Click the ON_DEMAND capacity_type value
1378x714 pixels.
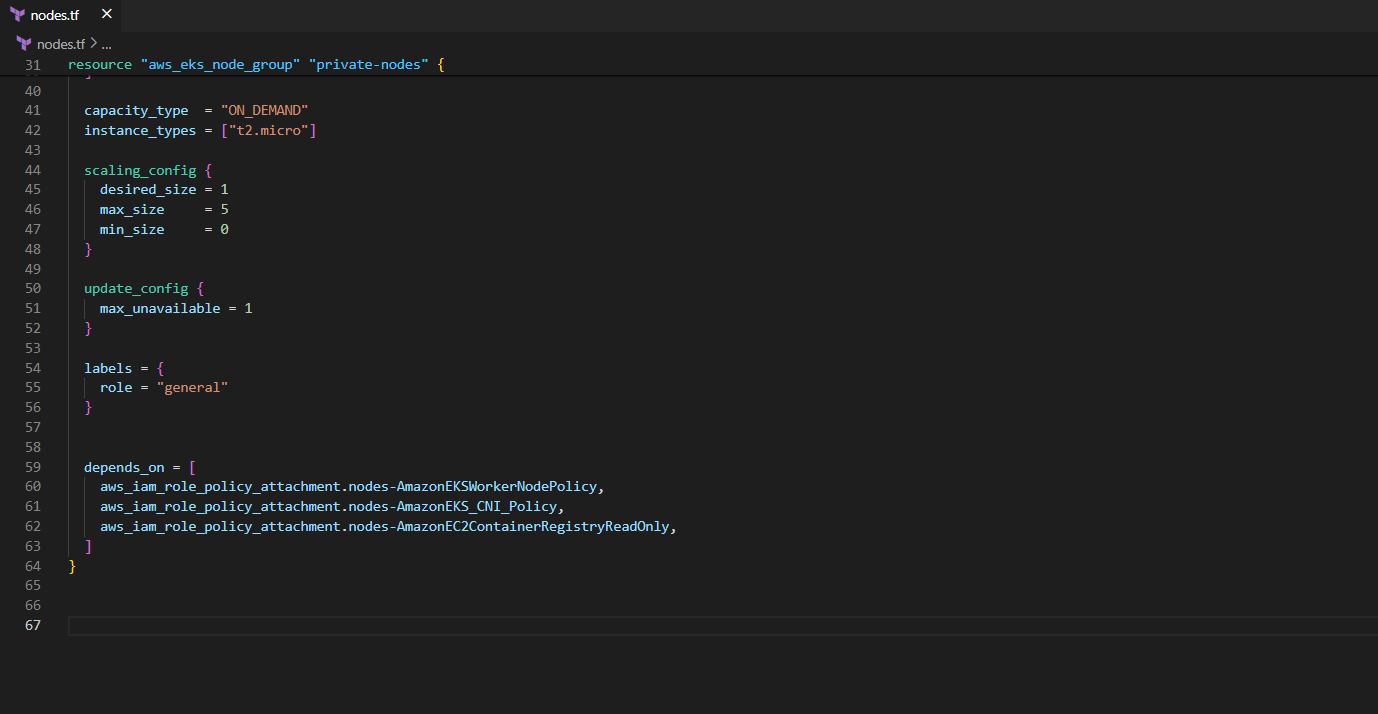(264, 110)
